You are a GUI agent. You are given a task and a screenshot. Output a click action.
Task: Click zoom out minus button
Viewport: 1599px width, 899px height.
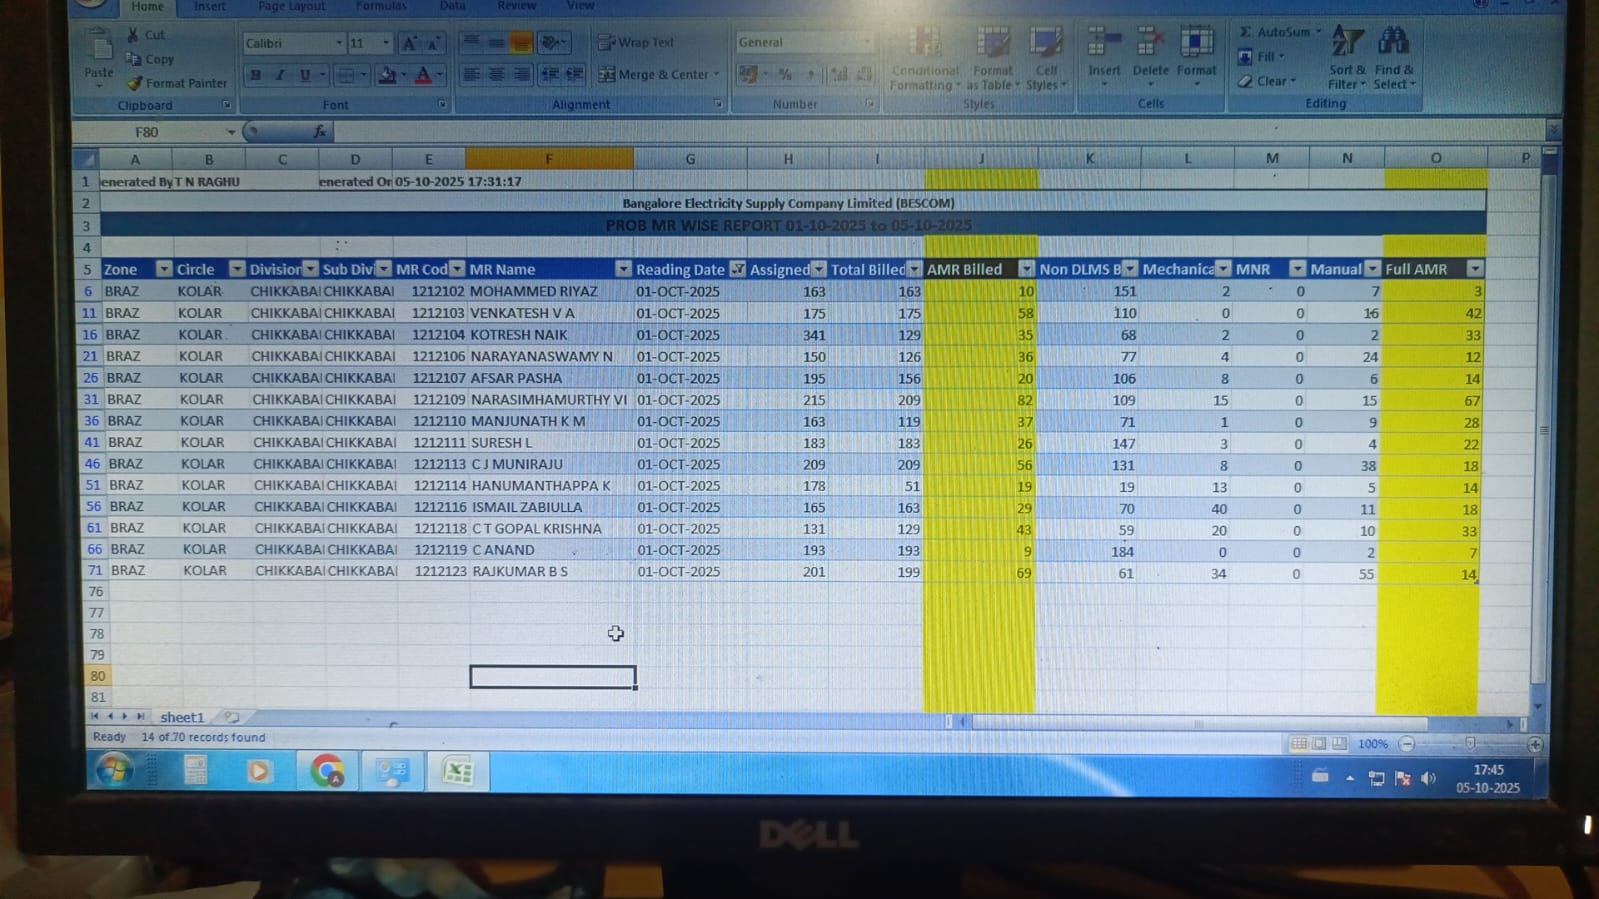(1407, 744)
